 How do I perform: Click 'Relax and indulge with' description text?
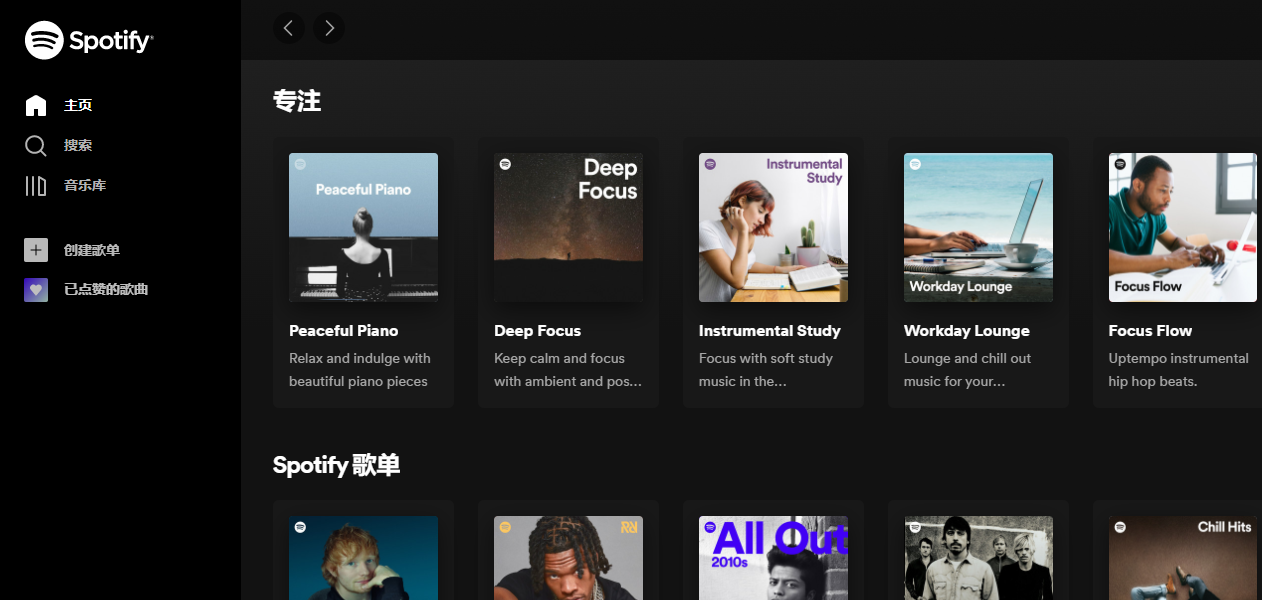360,358
